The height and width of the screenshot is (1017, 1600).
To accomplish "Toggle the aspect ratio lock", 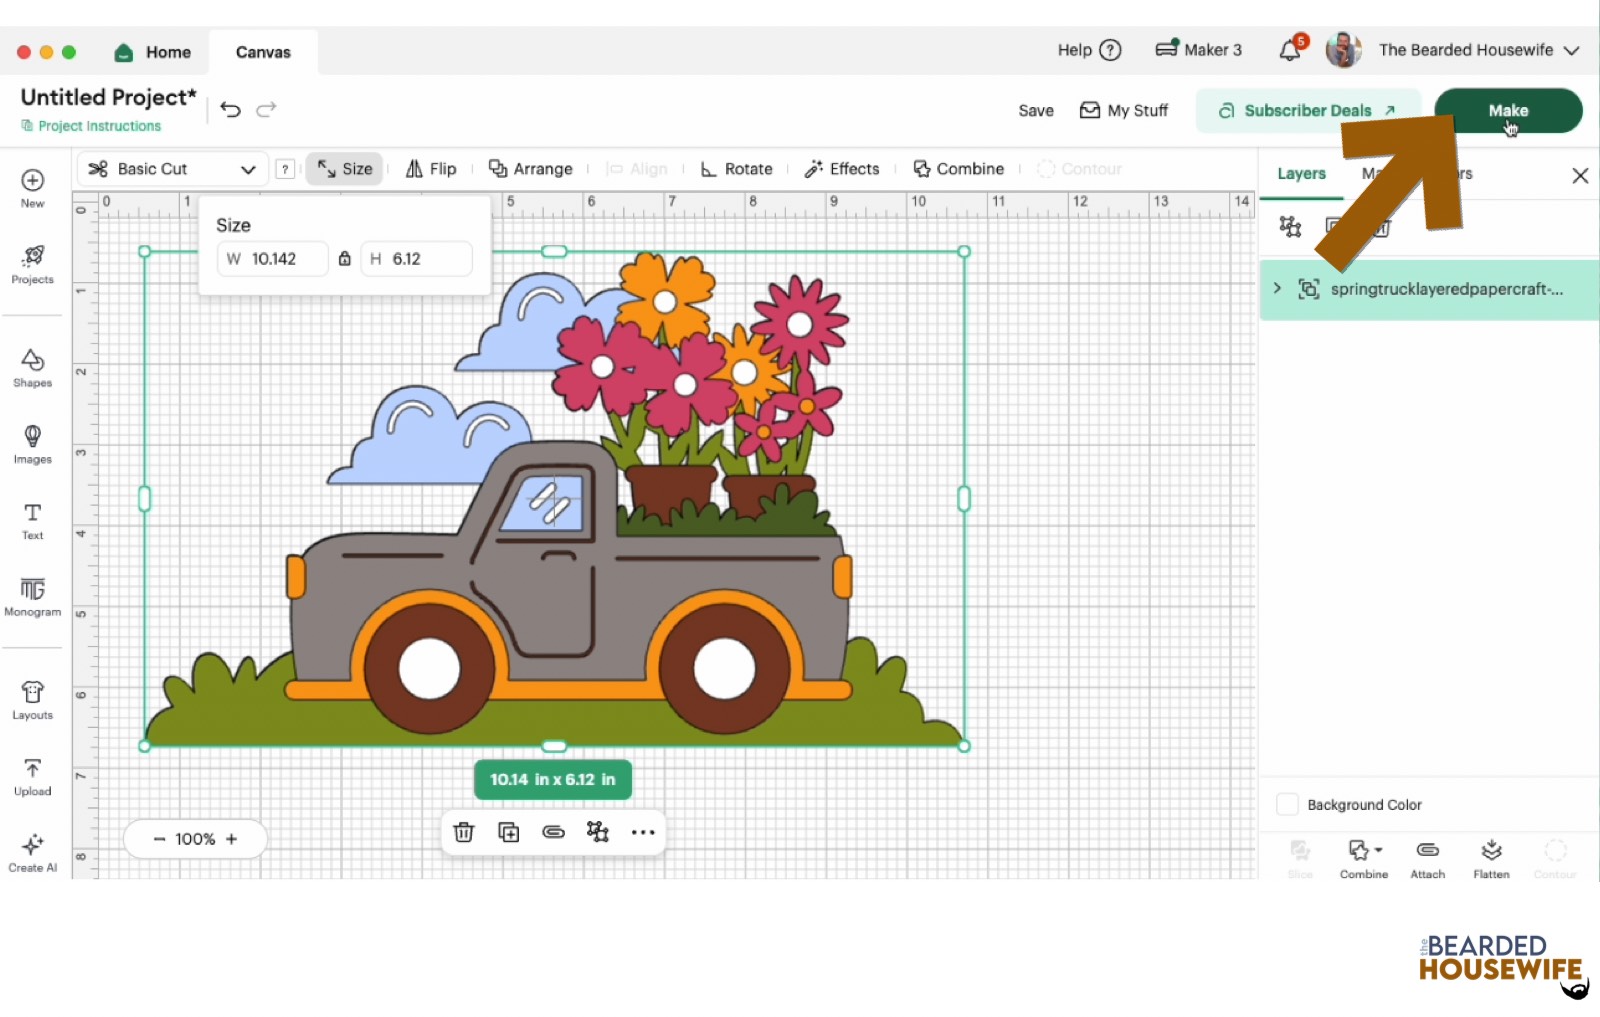I will point(344,259).
